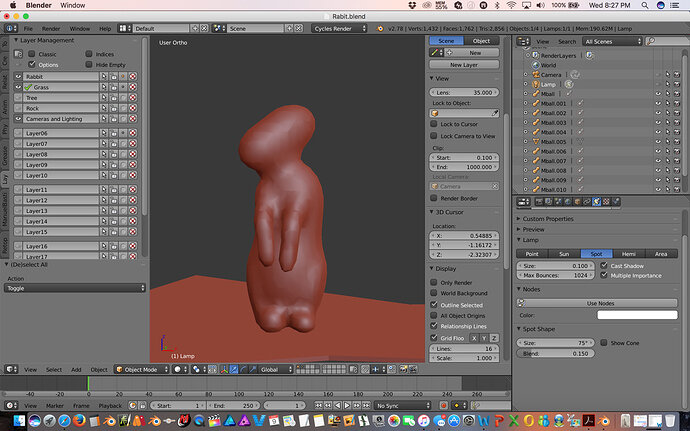Viewport: 690px width, 431px height.
Task: Click the delete icon on Rock layer
Action: [132, 108]
